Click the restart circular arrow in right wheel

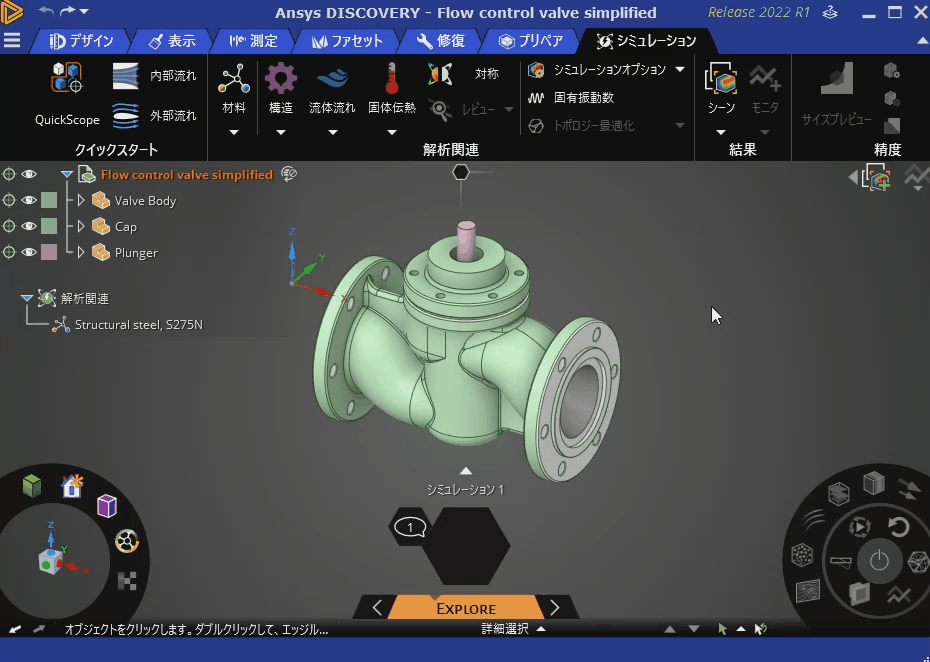pos(899,526)
